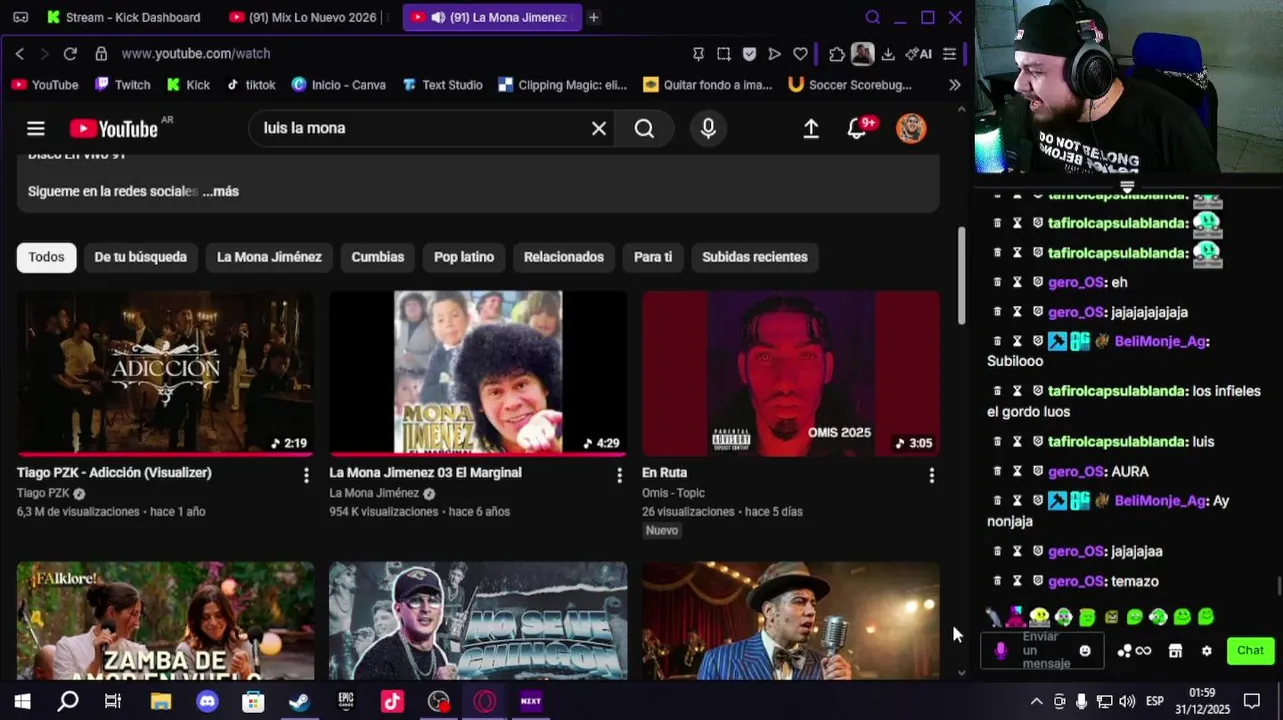The width and height of the screenshot is (1283, 720).
Task: Open the browser extensions puzzle icon
Action: (x=837, y=53)
